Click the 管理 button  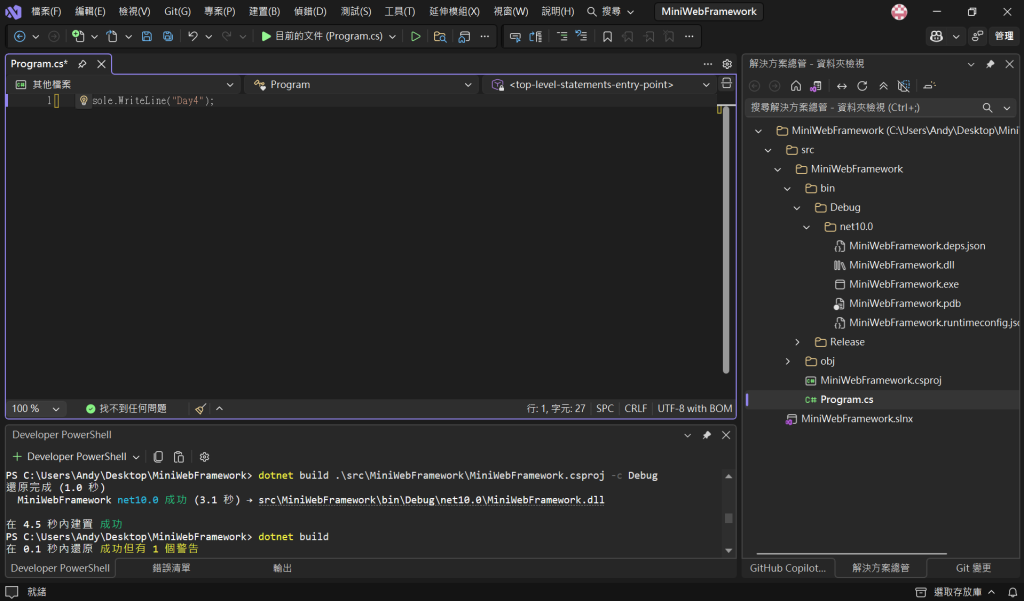click(x=1004, y=37)
